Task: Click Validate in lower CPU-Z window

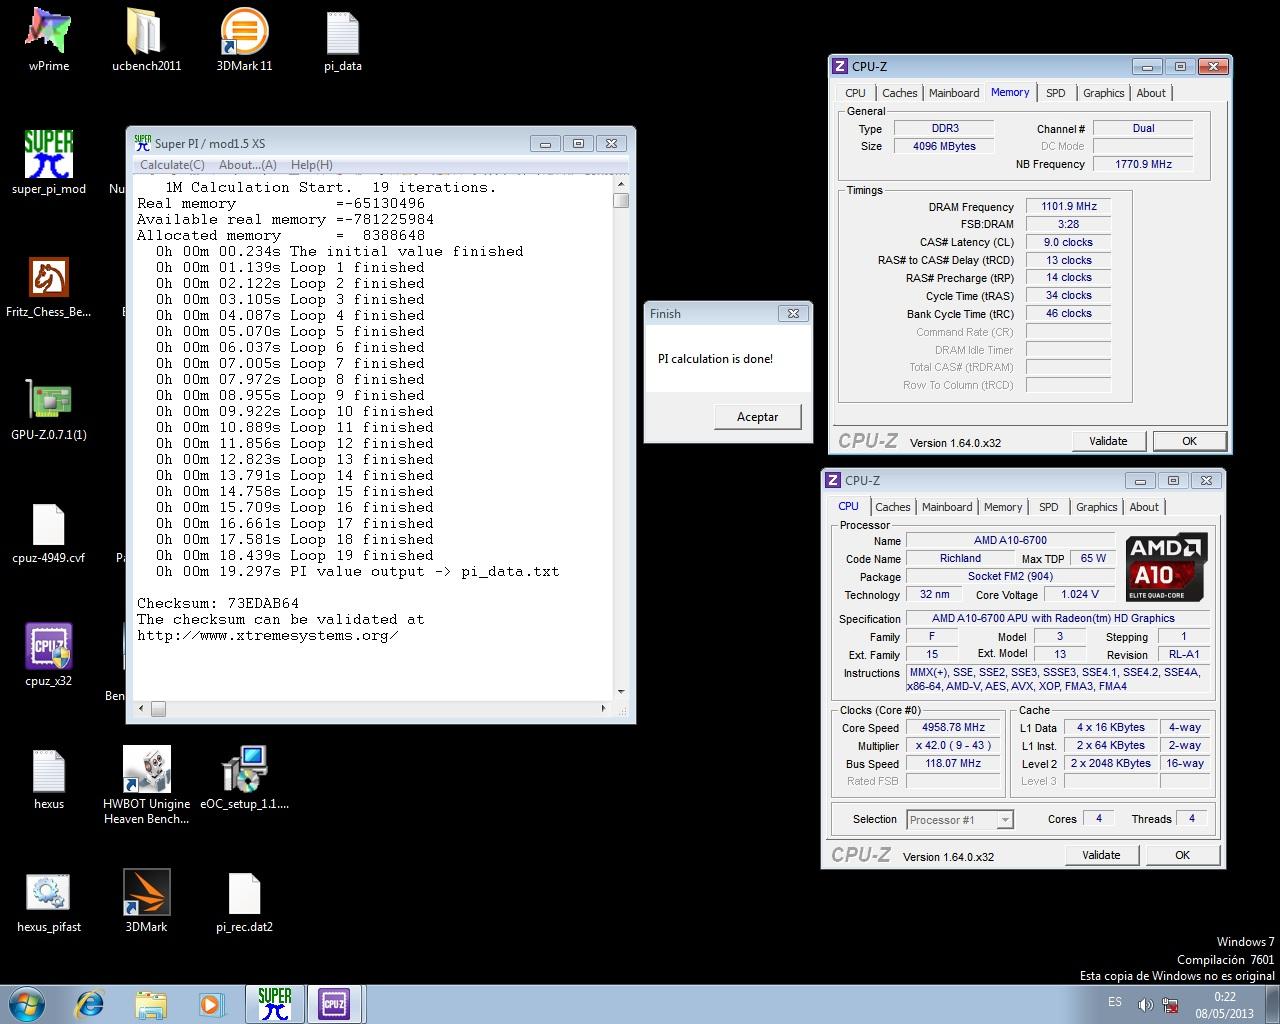Action: [x=1101, y=855]
